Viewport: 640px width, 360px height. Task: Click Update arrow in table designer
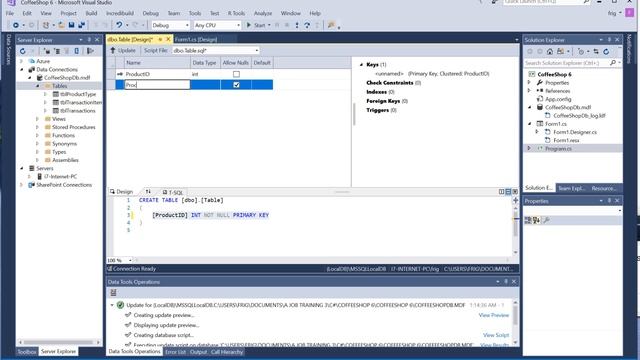[113, 50]
